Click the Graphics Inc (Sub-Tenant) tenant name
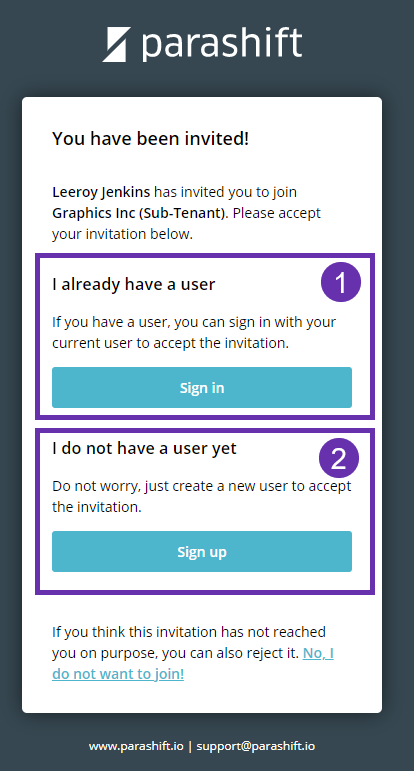 pos(140,213)
